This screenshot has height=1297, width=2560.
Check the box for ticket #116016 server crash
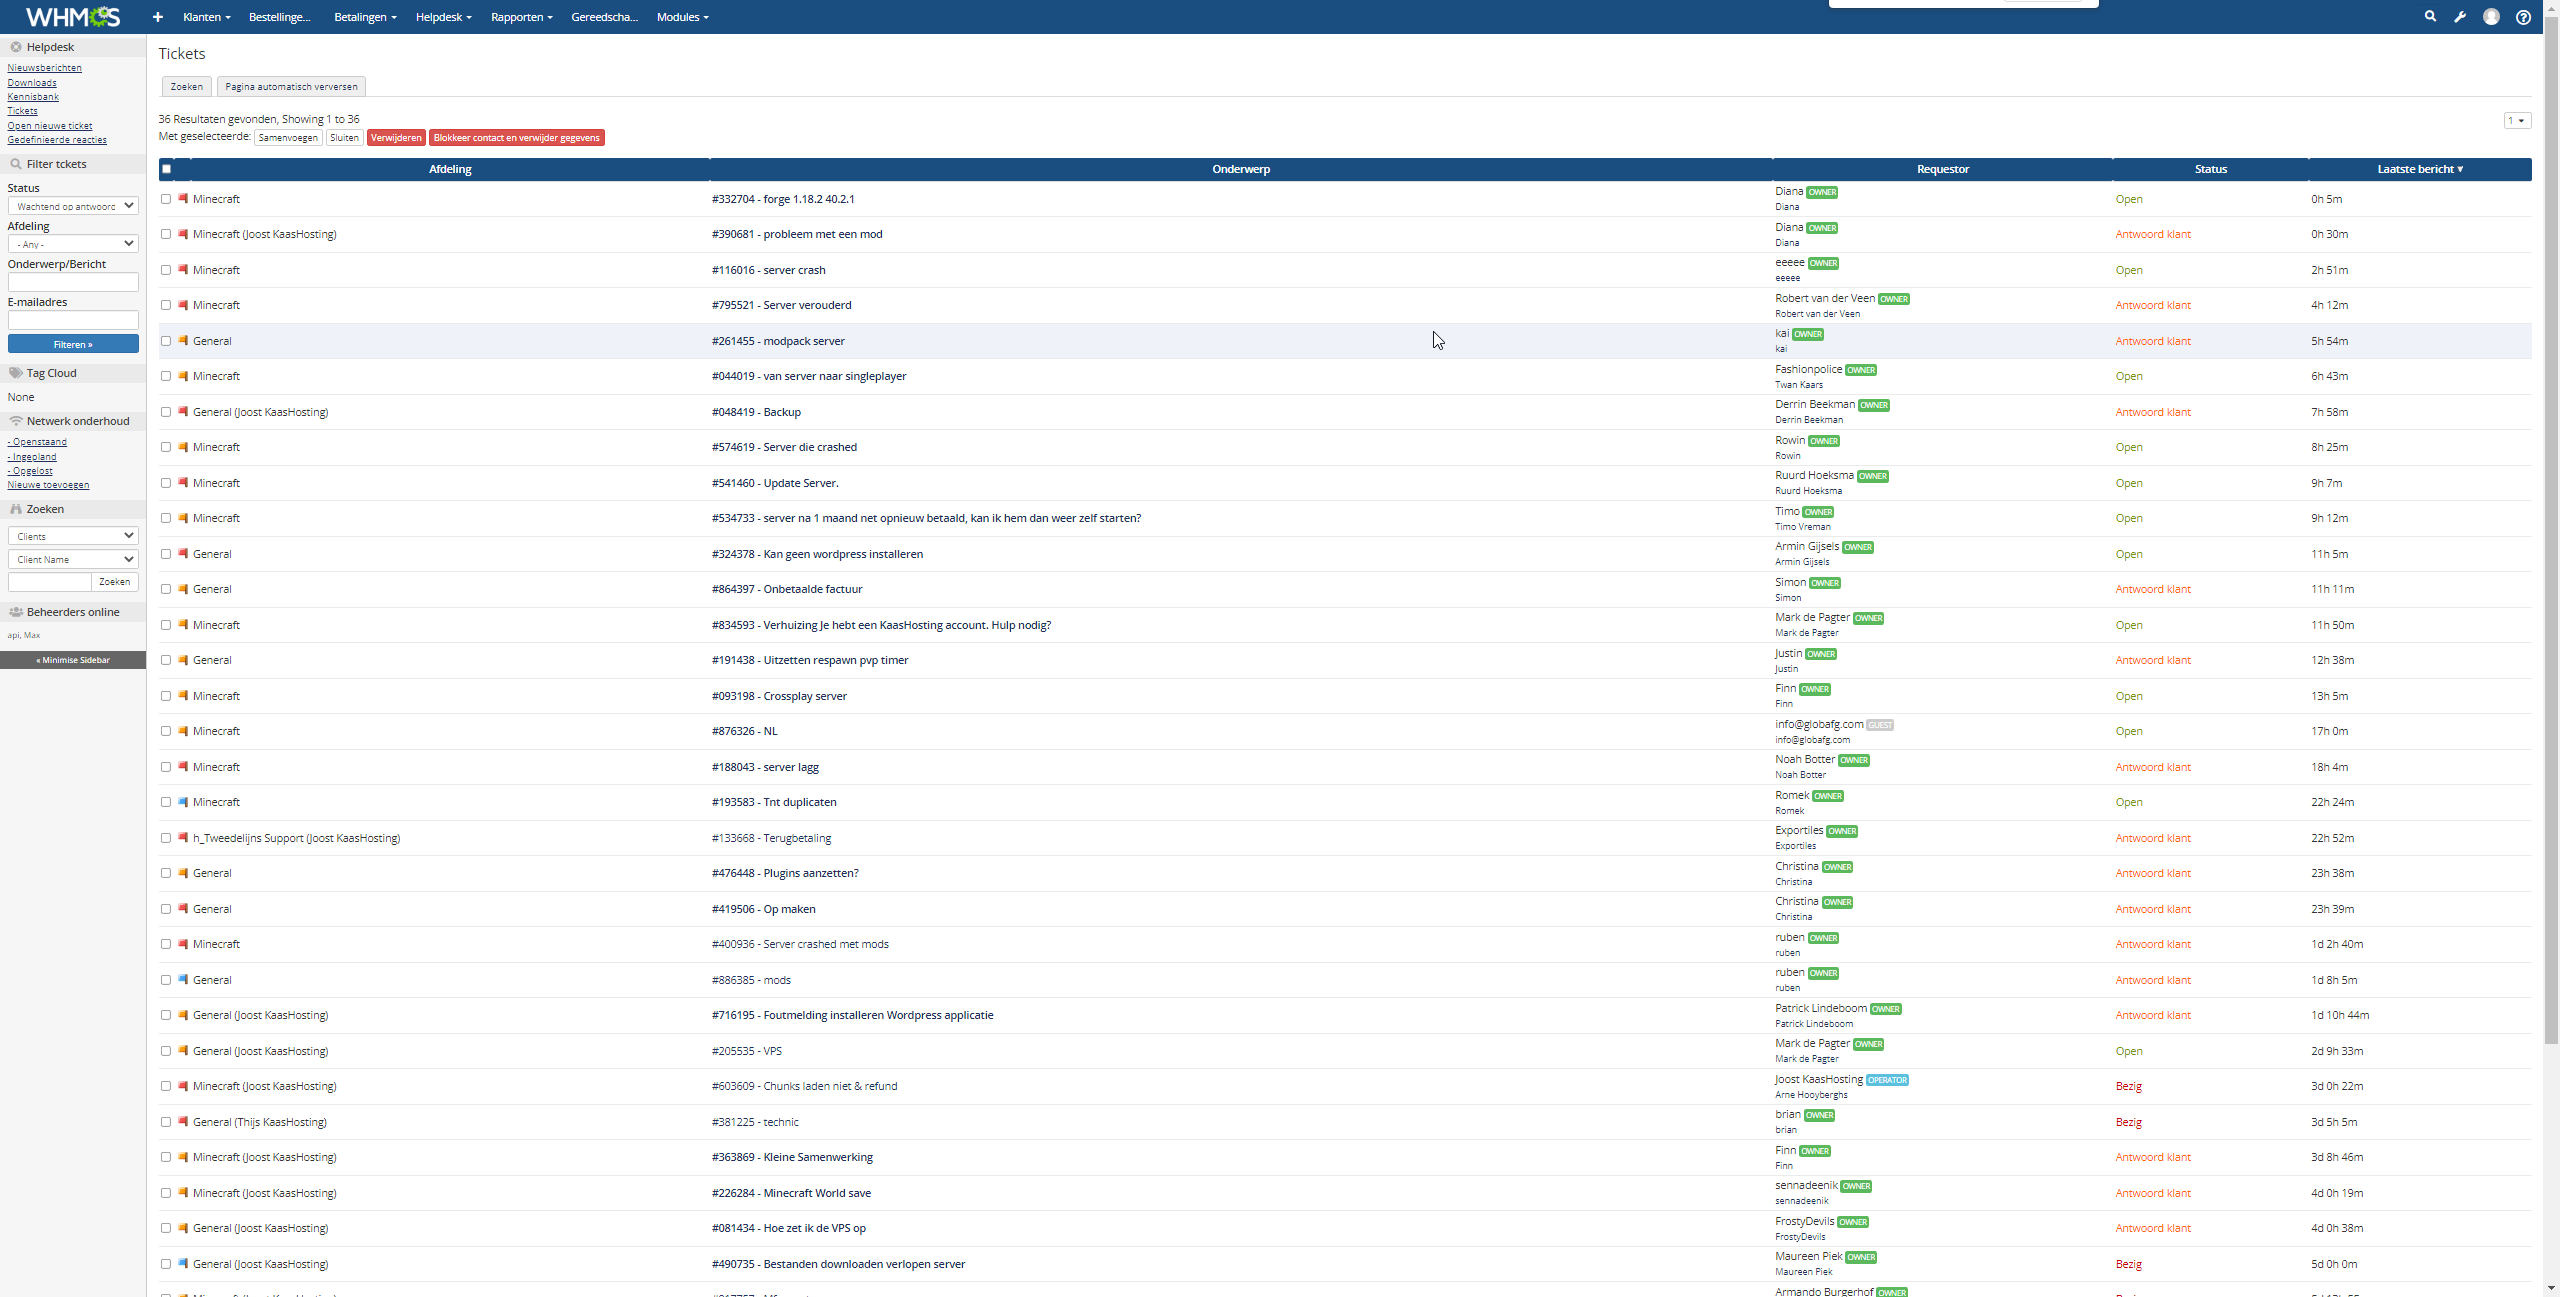(166, 270)
